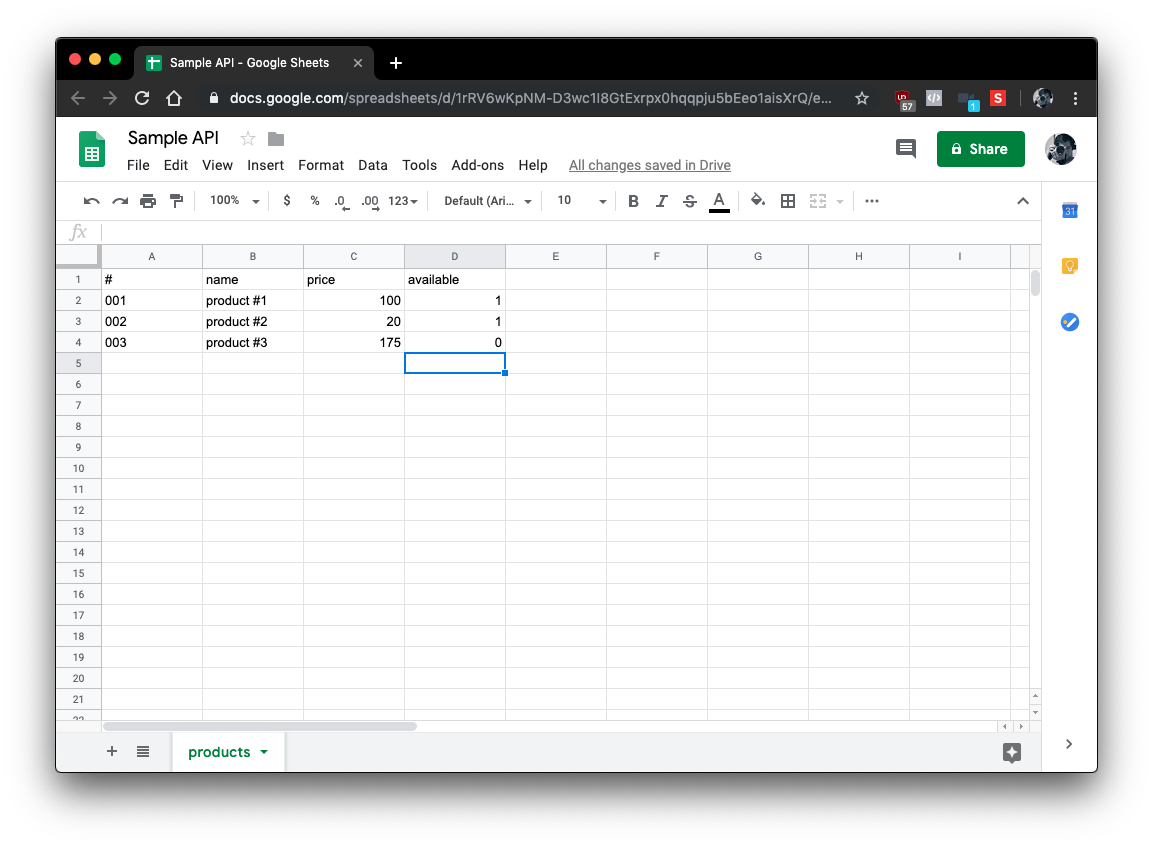This screenshot has width=1153, height=846.
Task: Click the Sample API document title
Action: (x=173, y=138)
